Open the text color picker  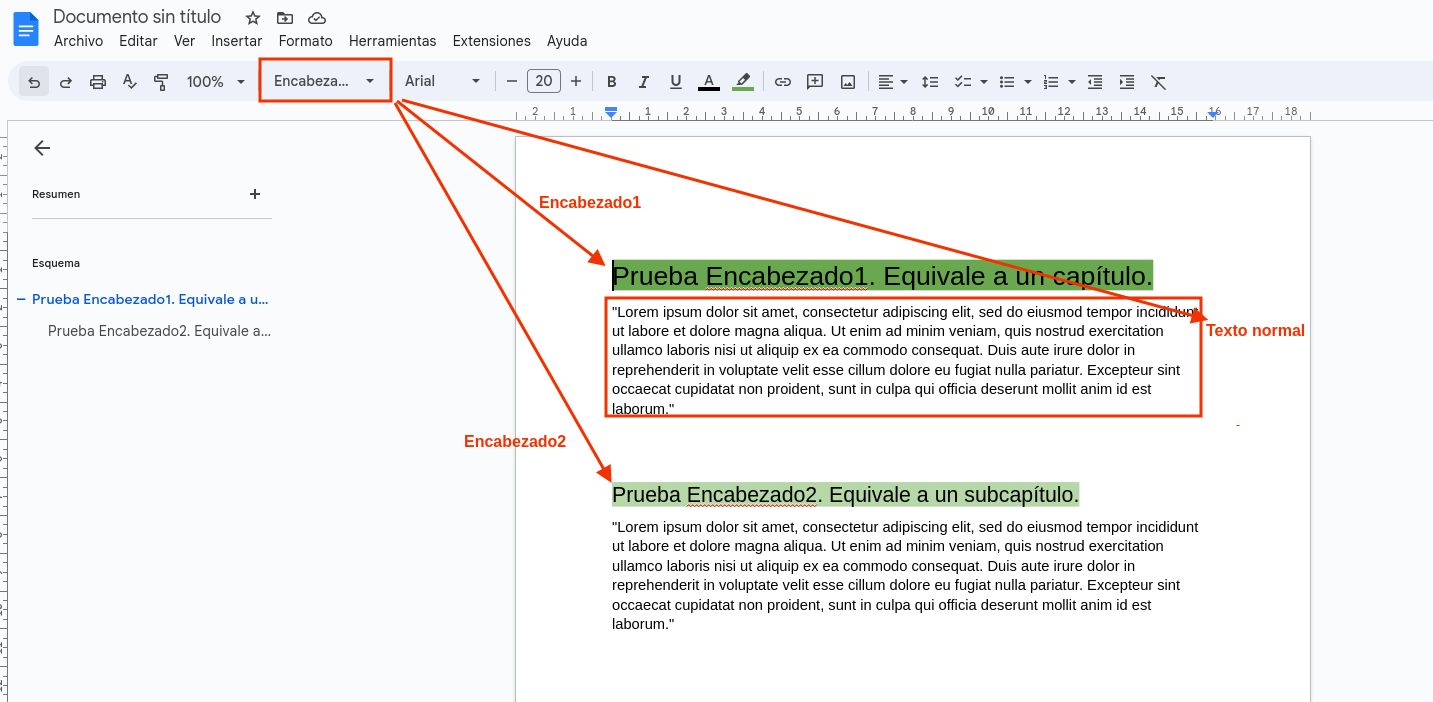point(709,82)
